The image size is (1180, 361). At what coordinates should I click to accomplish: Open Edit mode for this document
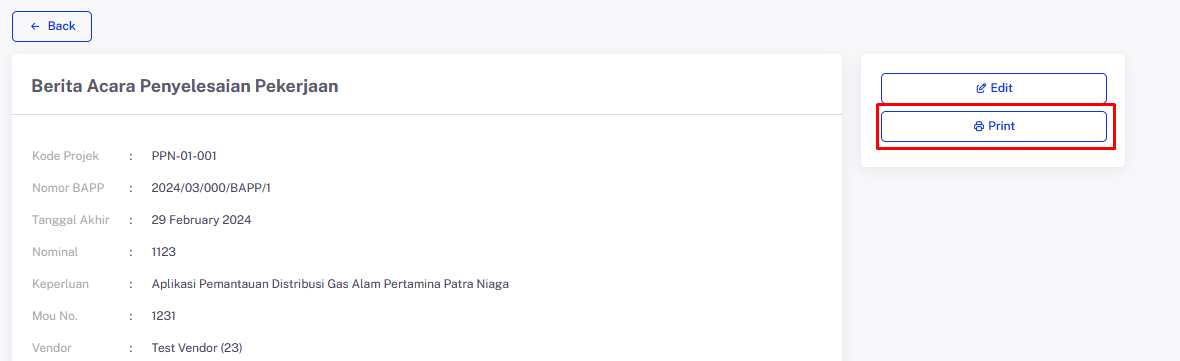993,88
